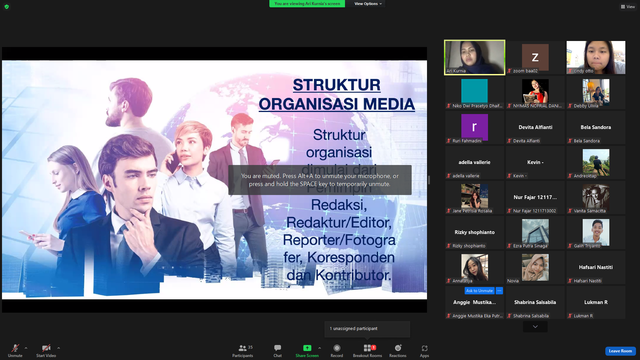Select Nur Fajar's tile

click(x=535, y=198)
